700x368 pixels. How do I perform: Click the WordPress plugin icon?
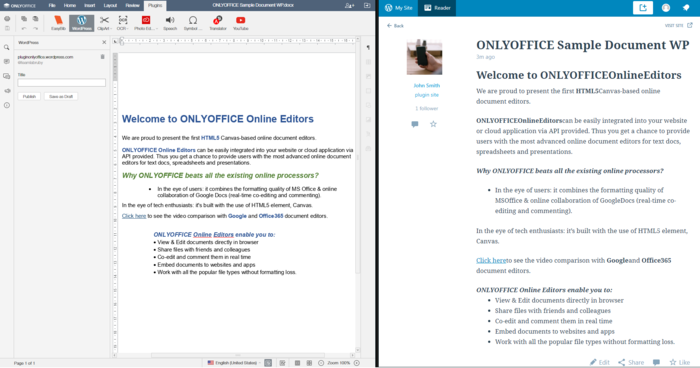82,23
